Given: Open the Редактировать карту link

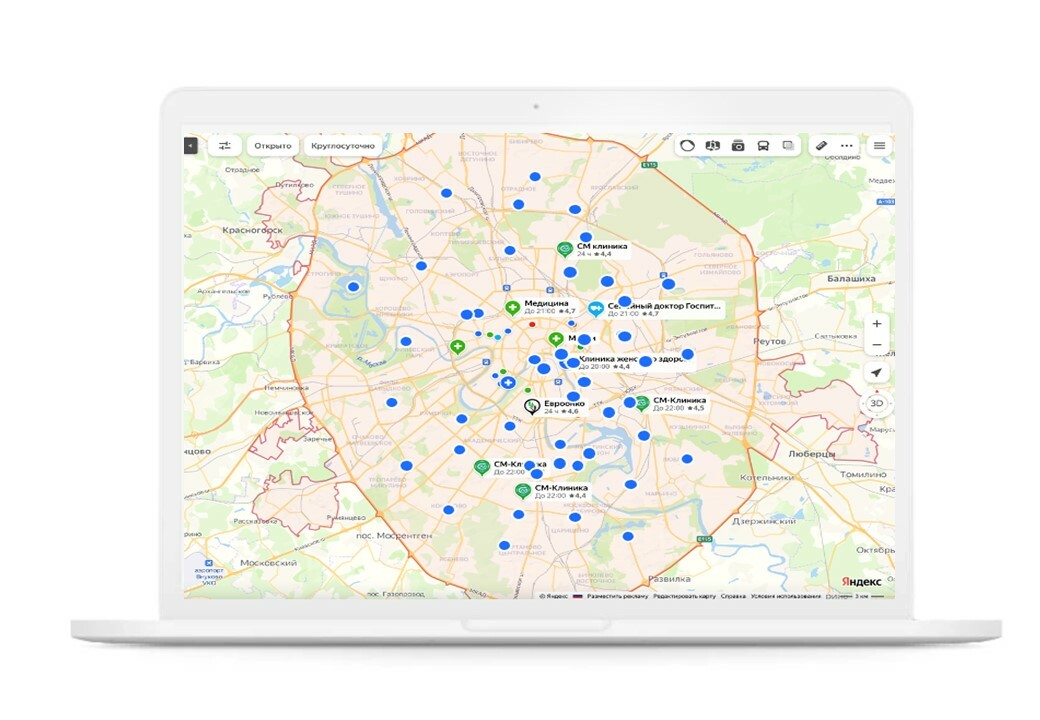Looking at the screenshot, I should coord(684,596).
